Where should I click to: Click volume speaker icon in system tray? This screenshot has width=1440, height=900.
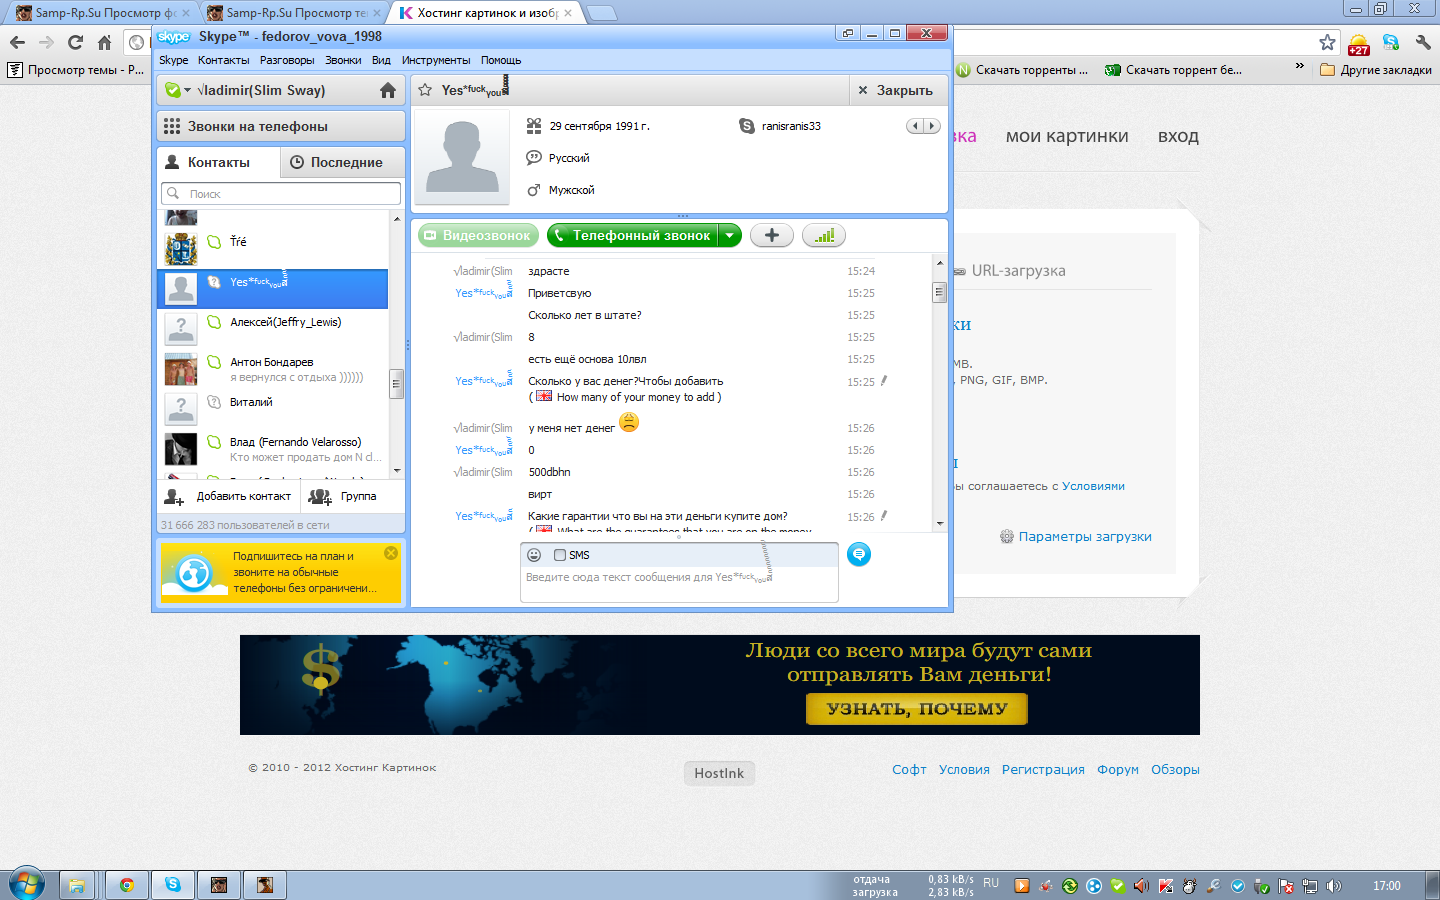(x=1333, y=886)
